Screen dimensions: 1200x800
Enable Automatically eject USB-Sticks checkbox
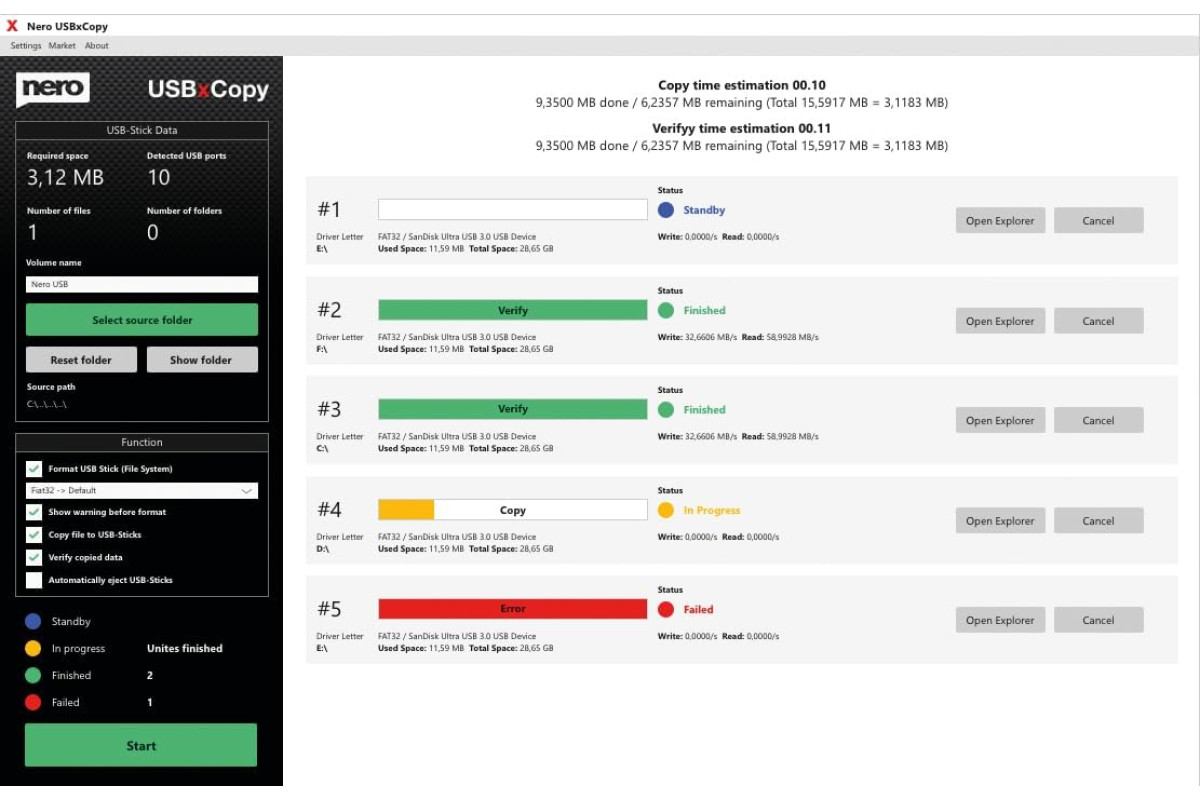pos(34,580)
